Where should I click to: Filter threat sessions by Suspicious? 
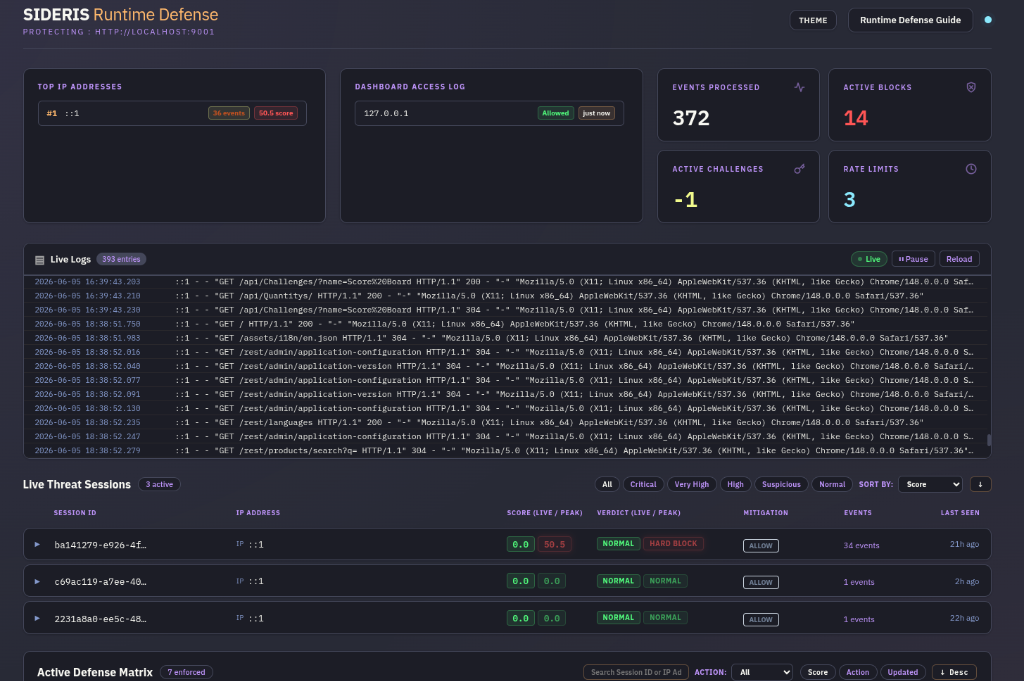pyautogui.click(x=781, y=484)
